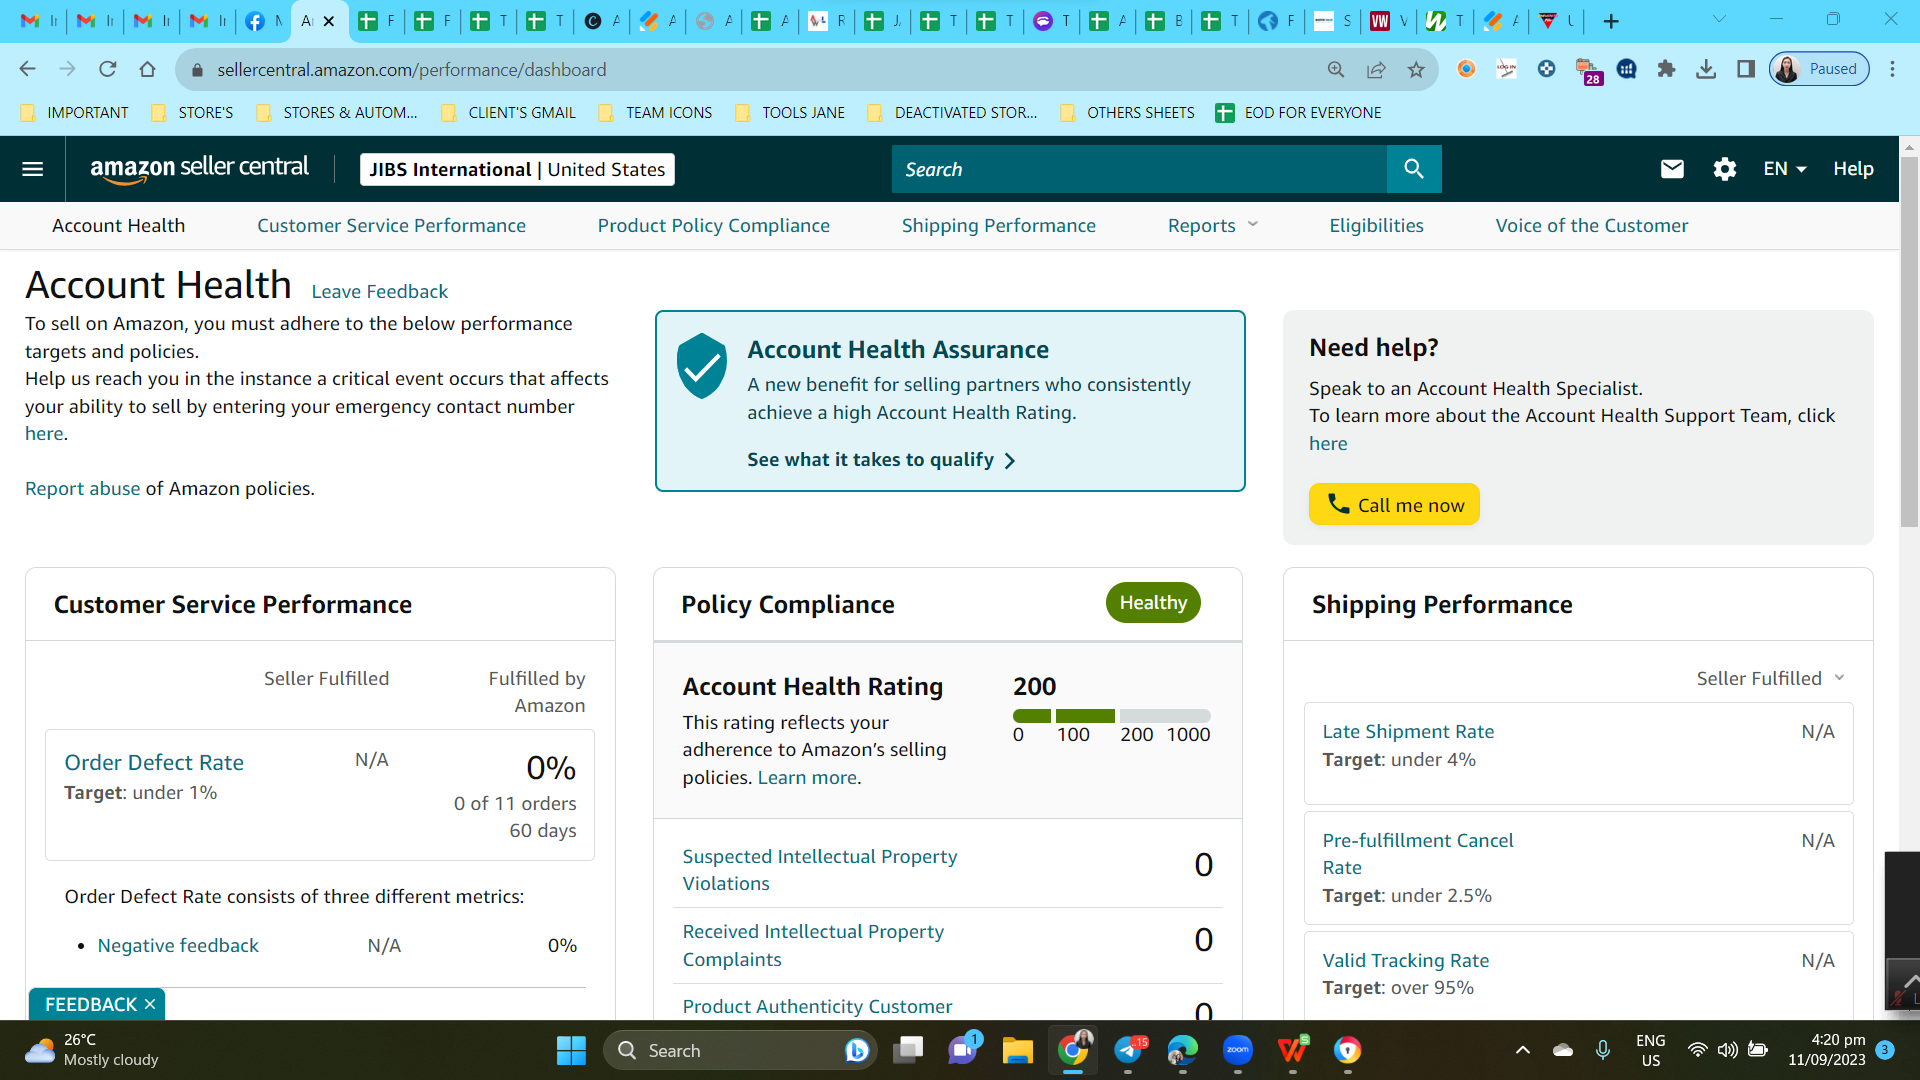Viewport: 1920px width, 1080px height.
Task: Click the search magnifier button
Action: [x=1414, y=169]
